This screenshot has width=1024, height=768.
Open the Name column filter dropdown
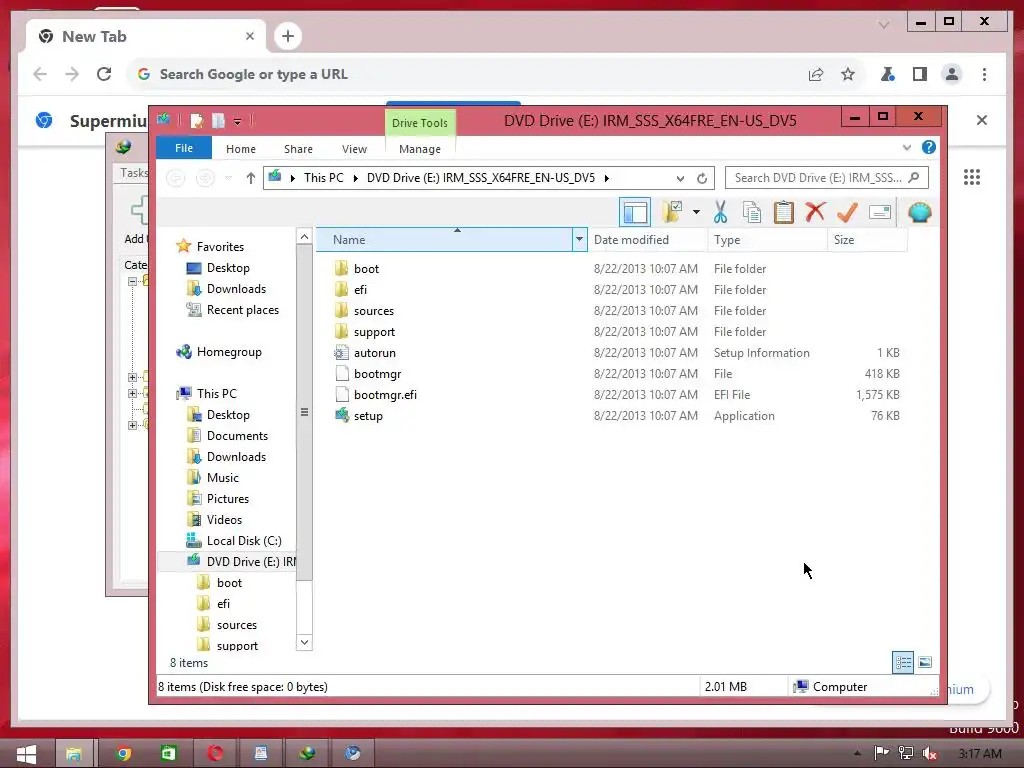(x=579, y=239)
